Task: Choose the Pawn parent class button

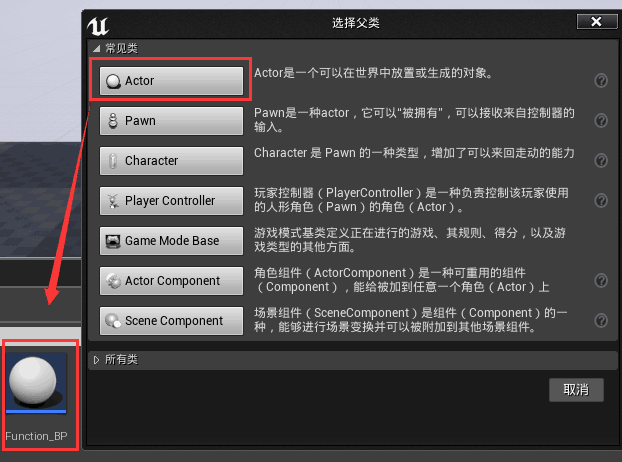Action: tap(171, 121)
